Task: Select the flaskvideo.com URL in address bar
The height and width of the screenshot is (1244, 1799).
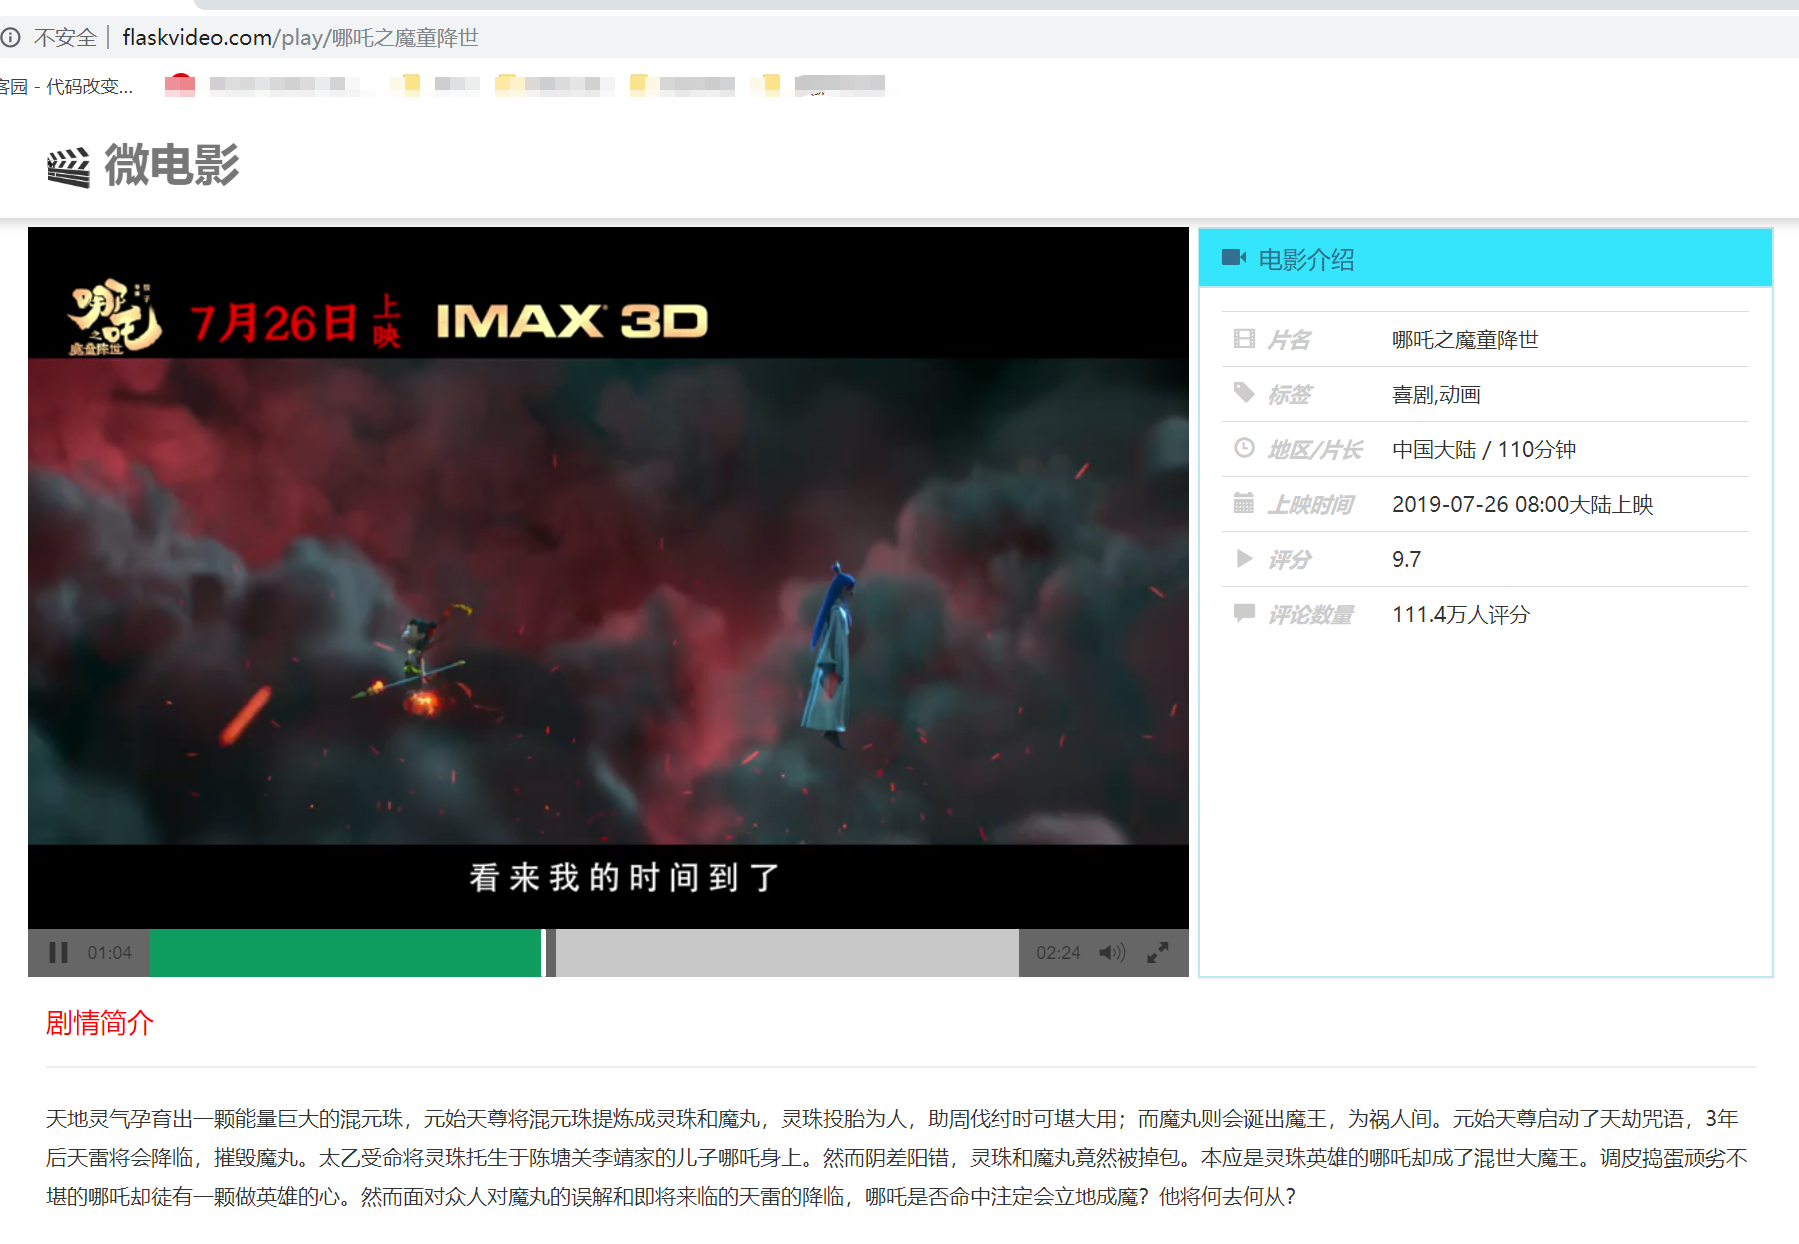Action: (x=300, y=38)
